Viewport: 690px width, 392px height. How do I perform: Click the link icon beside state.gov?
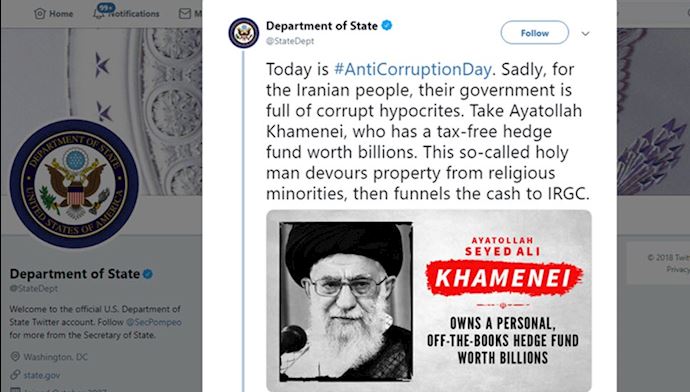tap(15, 375)
